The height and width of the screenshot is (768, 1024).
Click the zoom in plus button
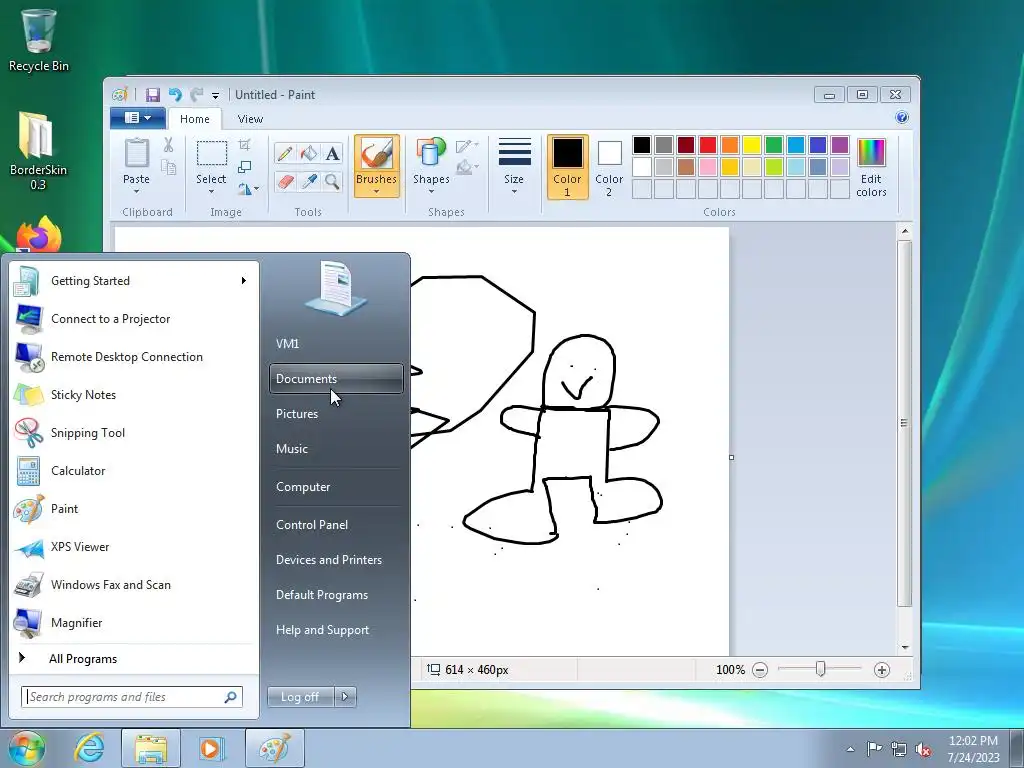pyautogui.click(x=882, y=670)
